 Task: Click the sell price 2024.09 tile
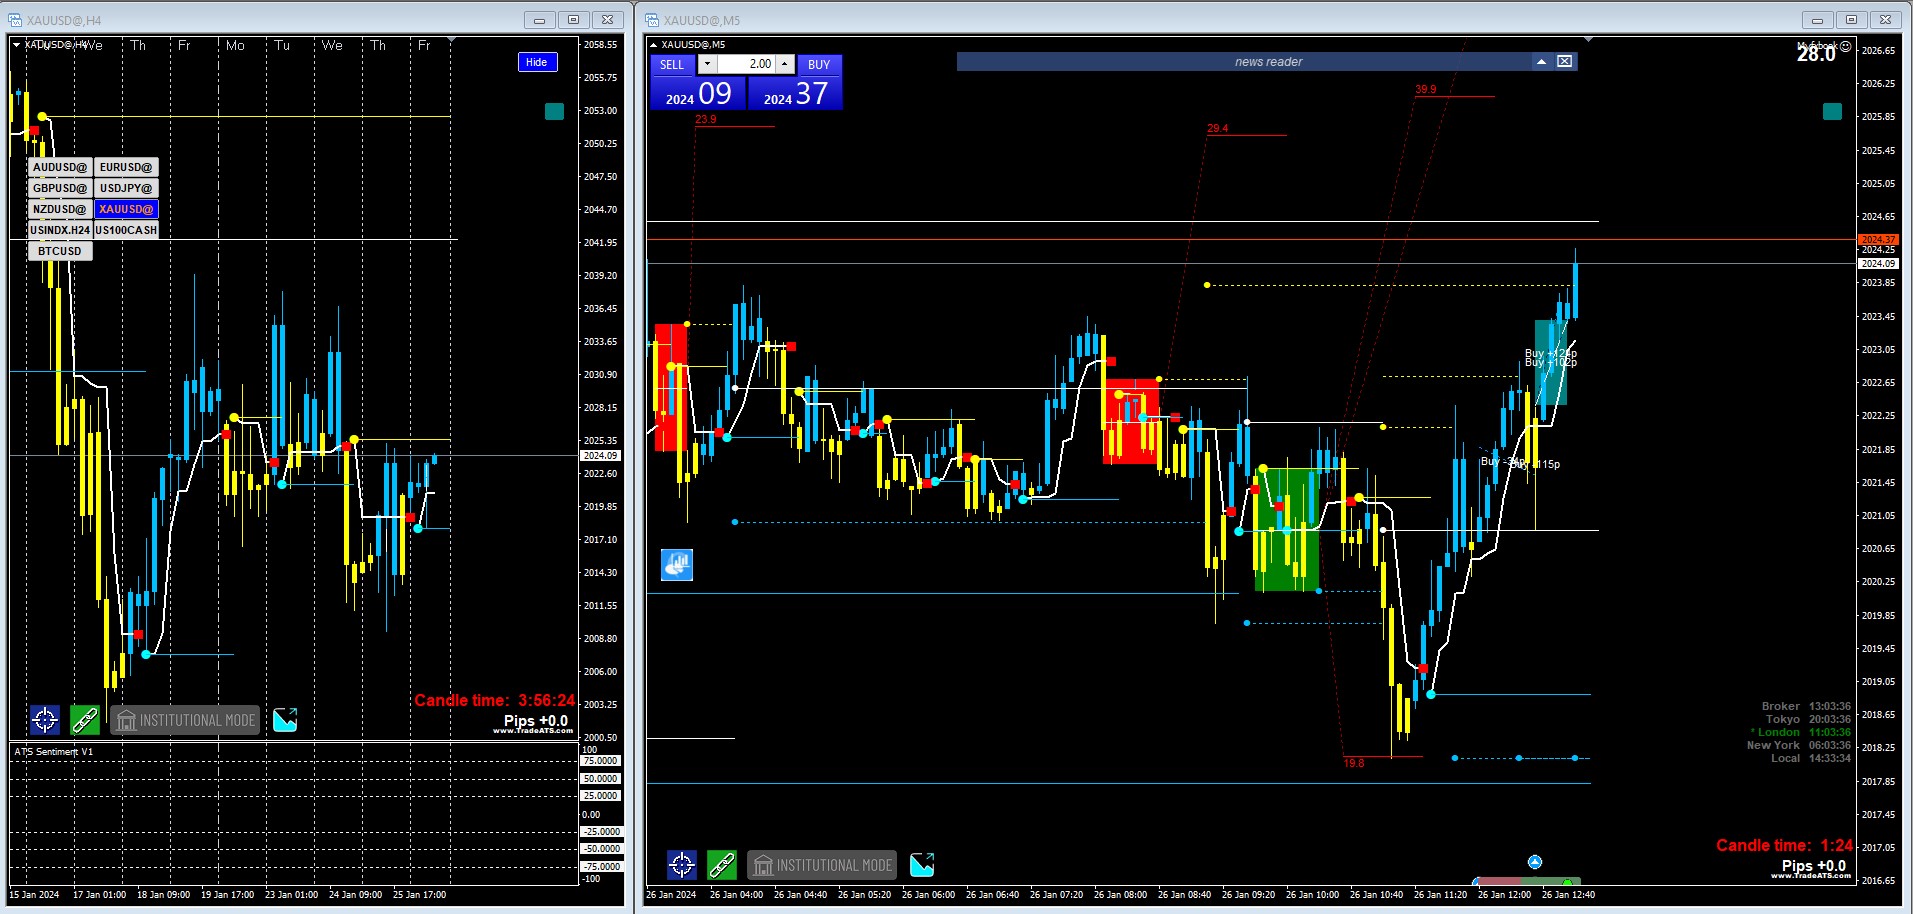[698, 93]
